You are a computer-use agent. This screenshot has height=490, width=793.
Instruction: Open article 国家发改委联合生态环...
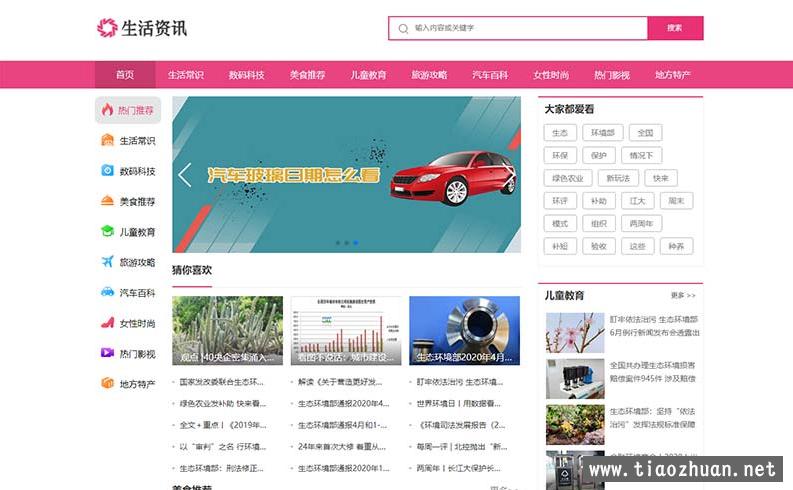tap(222, 382)
